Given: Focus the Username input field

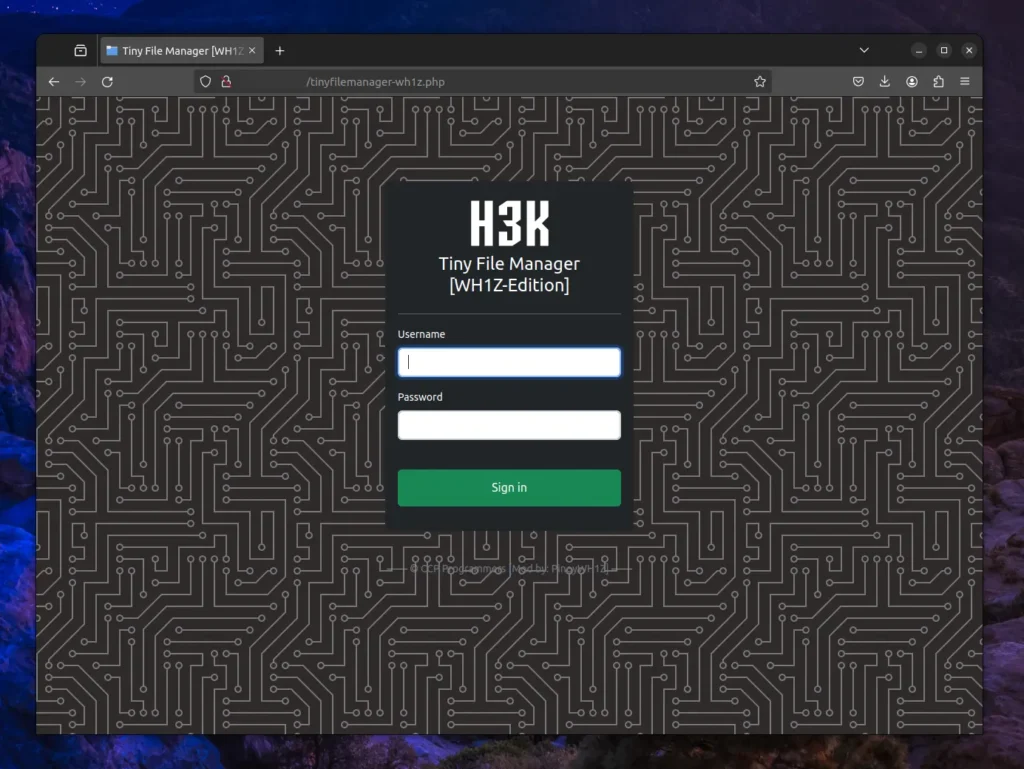Looking at the screenshot, I should 509,362.
